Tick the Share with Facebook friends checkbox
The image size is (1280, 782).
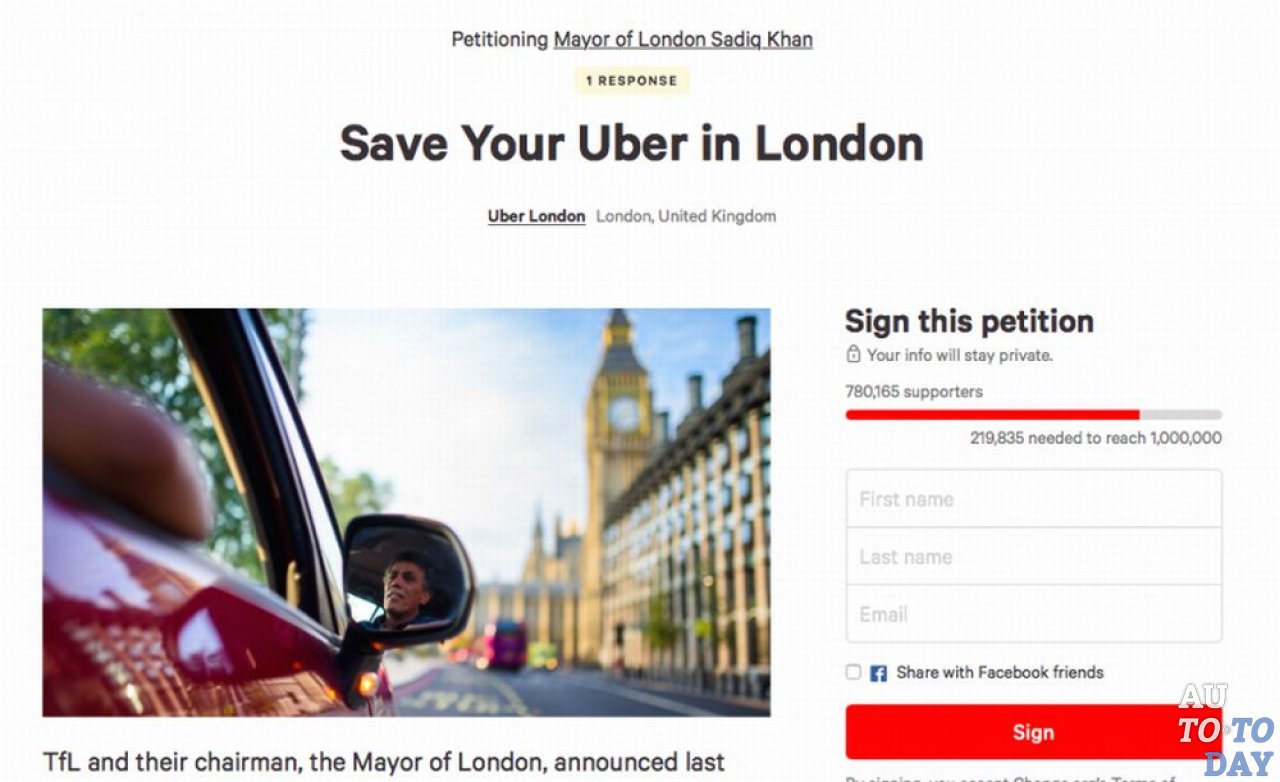click(x=853, y=672)
